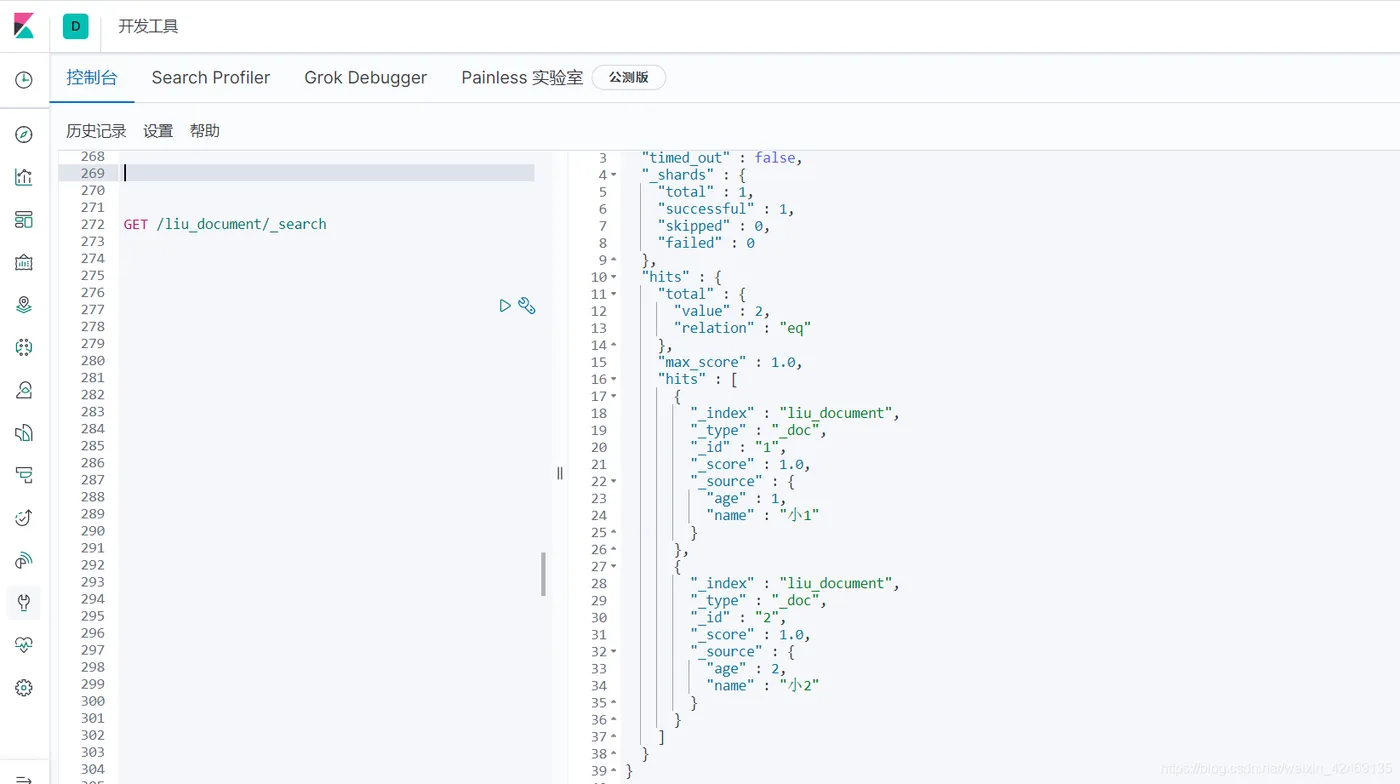Image resolution: width=1400 pixels, height=784 pixels.
Task: Open the space selector D avatar
Action: [x=76, y=26]
